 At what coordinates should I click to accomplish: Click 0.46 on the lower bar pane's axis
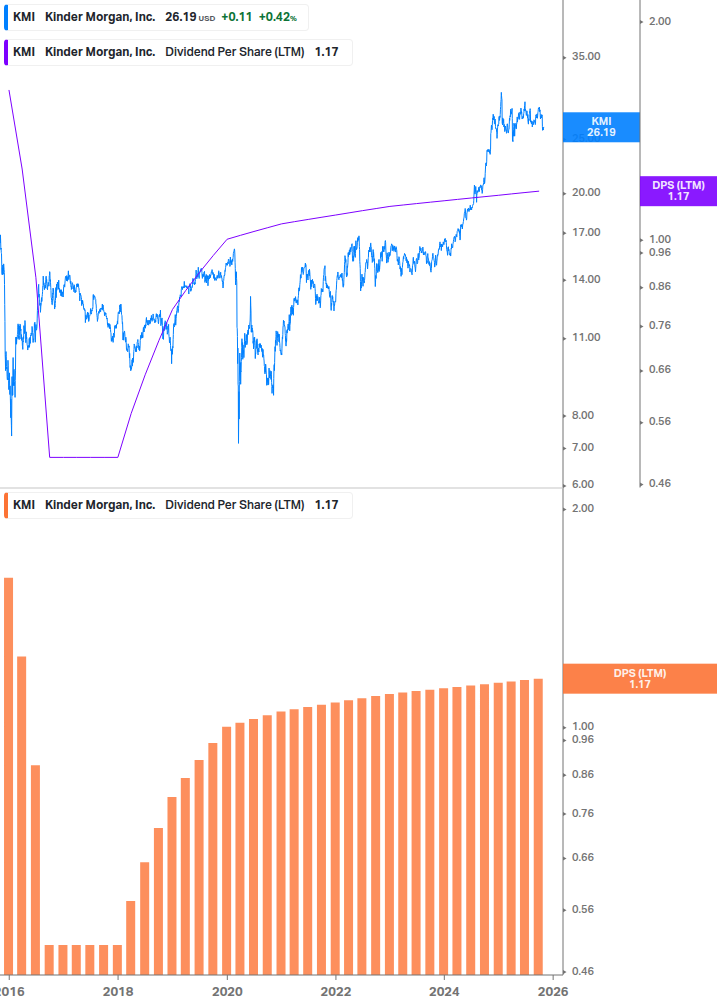[x=582, y=971]
